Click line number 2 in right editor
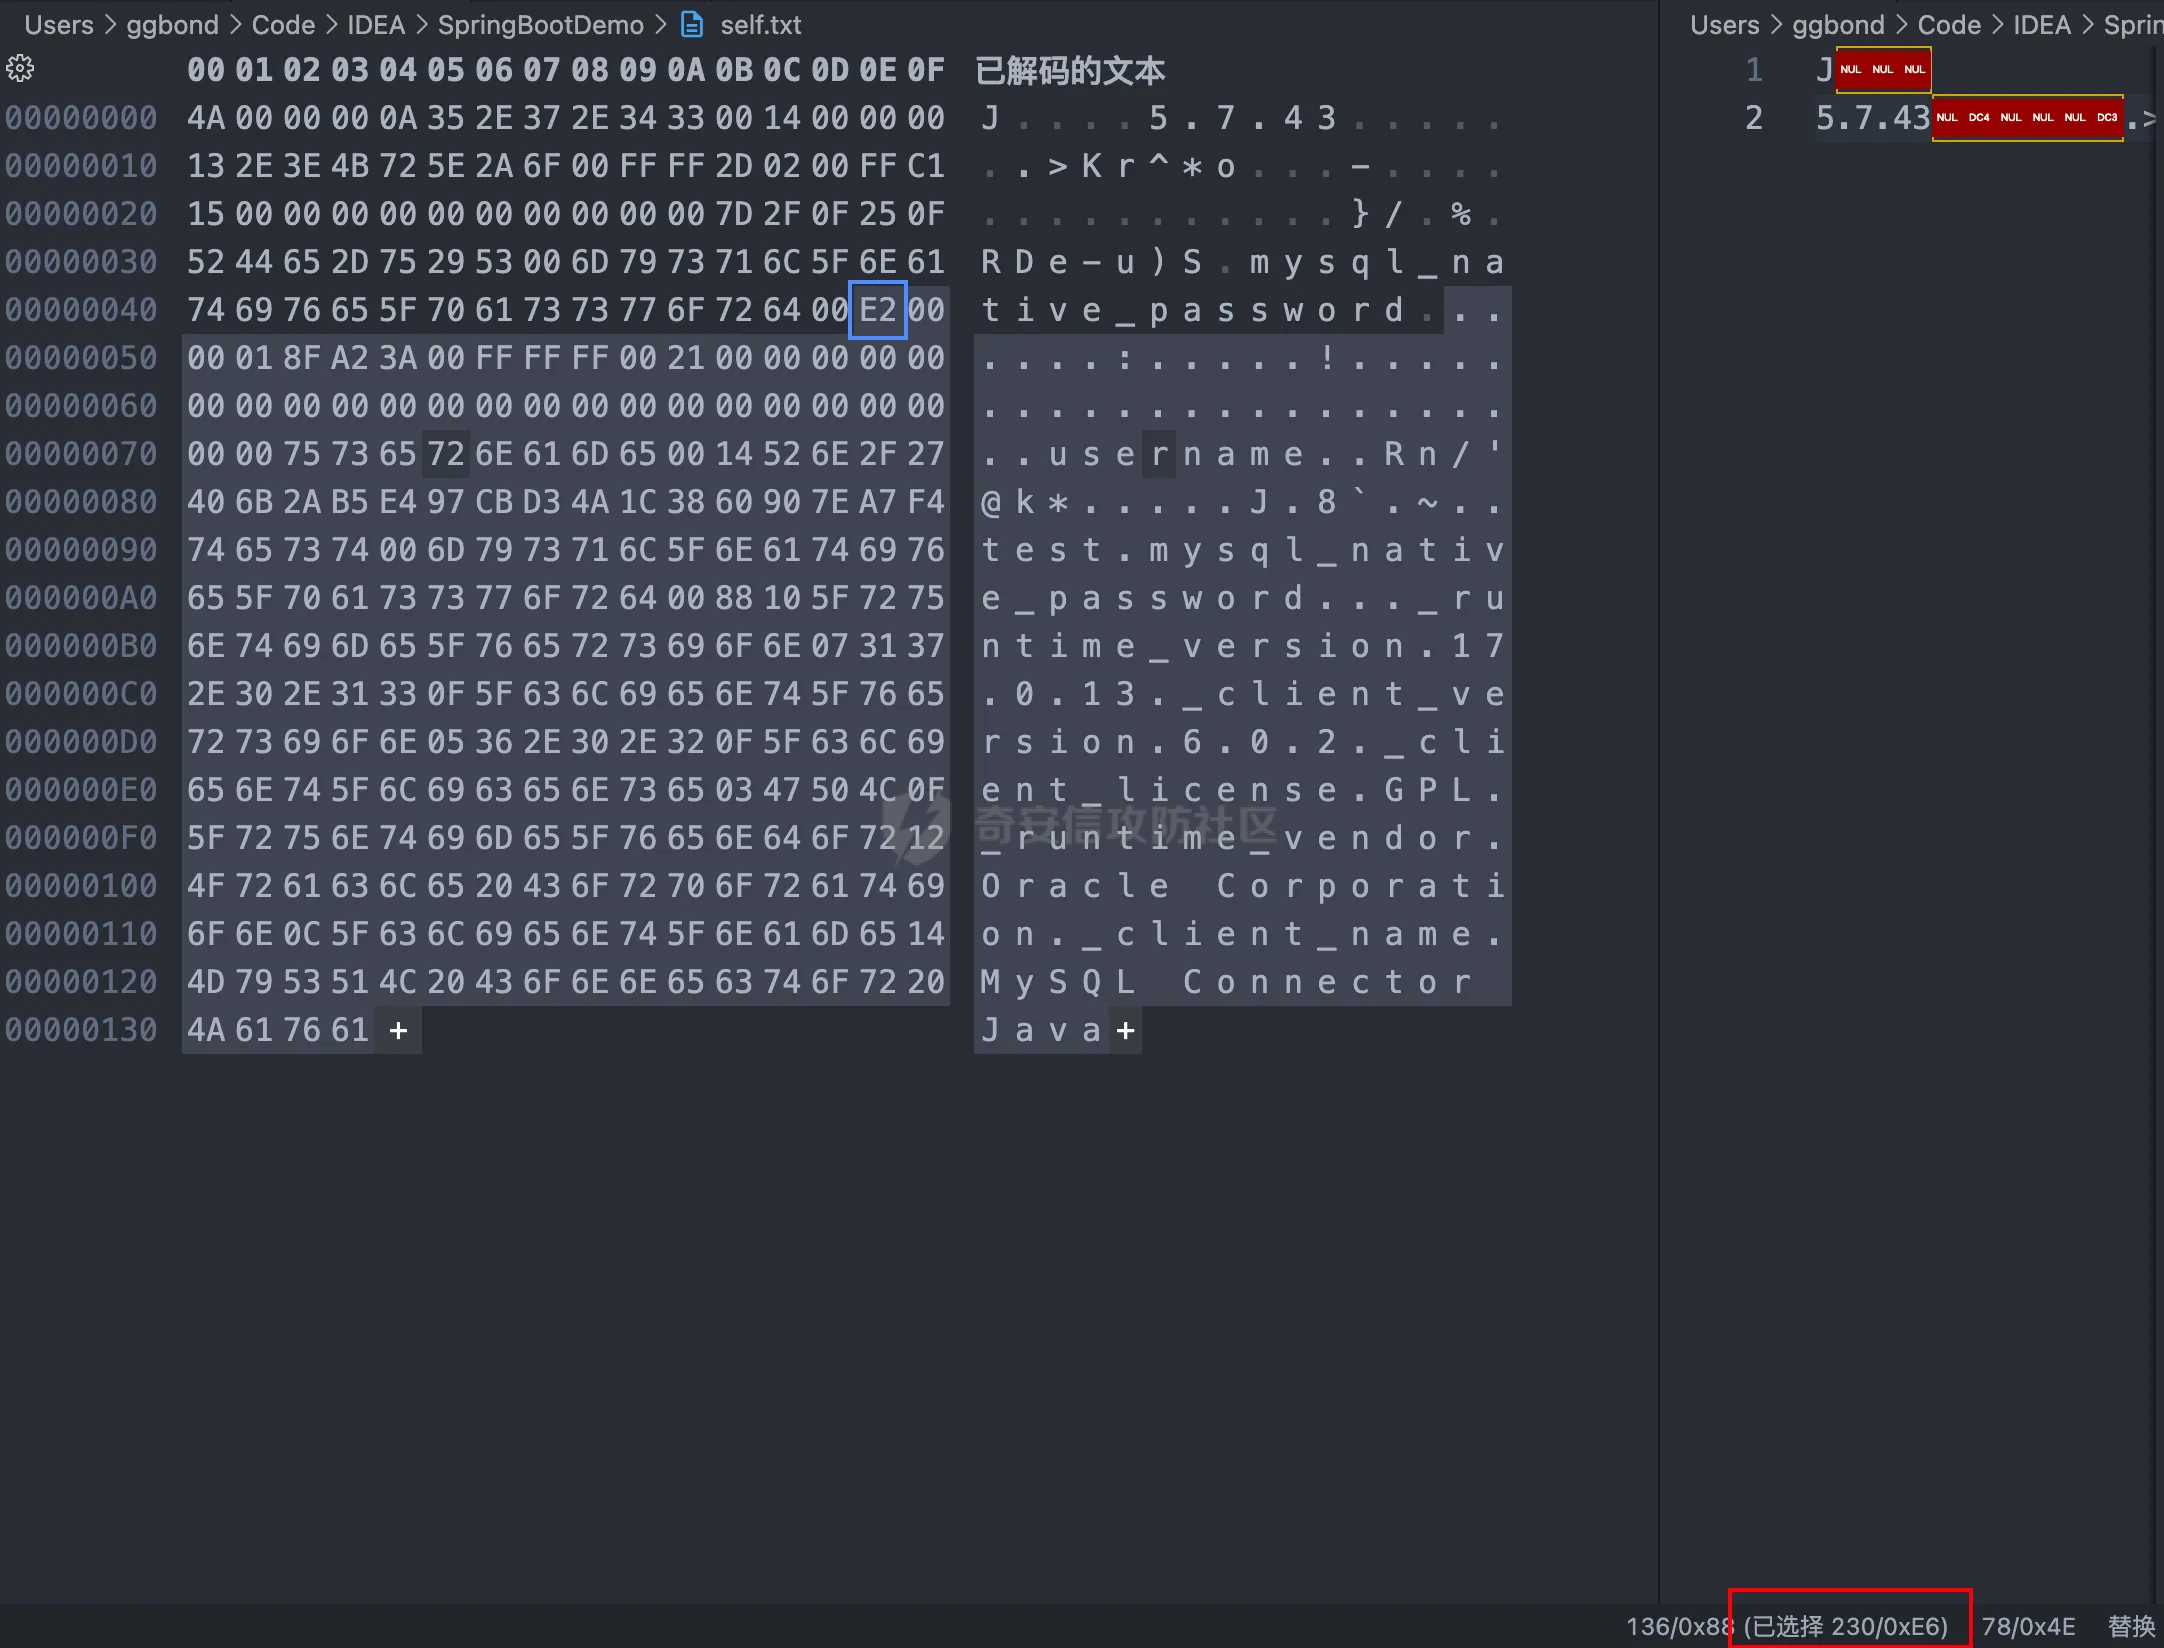Viewport: 2164px width, 1648px height. (1754, 118)
